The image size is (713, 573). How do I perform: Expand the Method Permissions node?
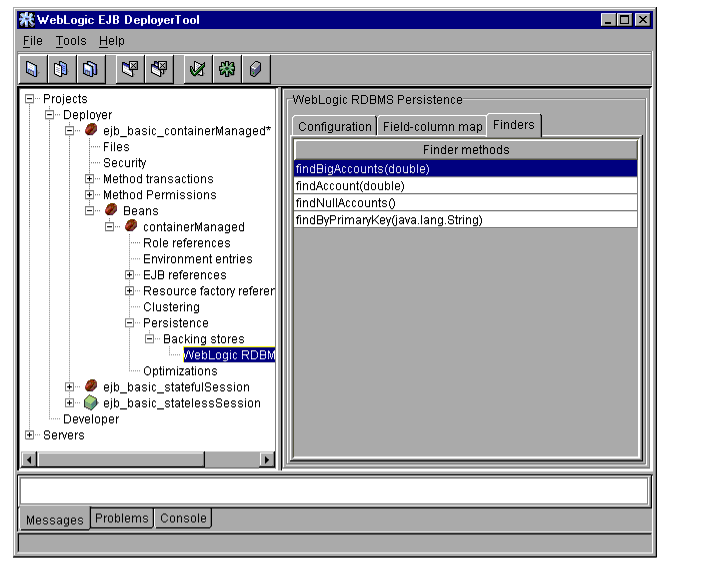pos(90,195)
